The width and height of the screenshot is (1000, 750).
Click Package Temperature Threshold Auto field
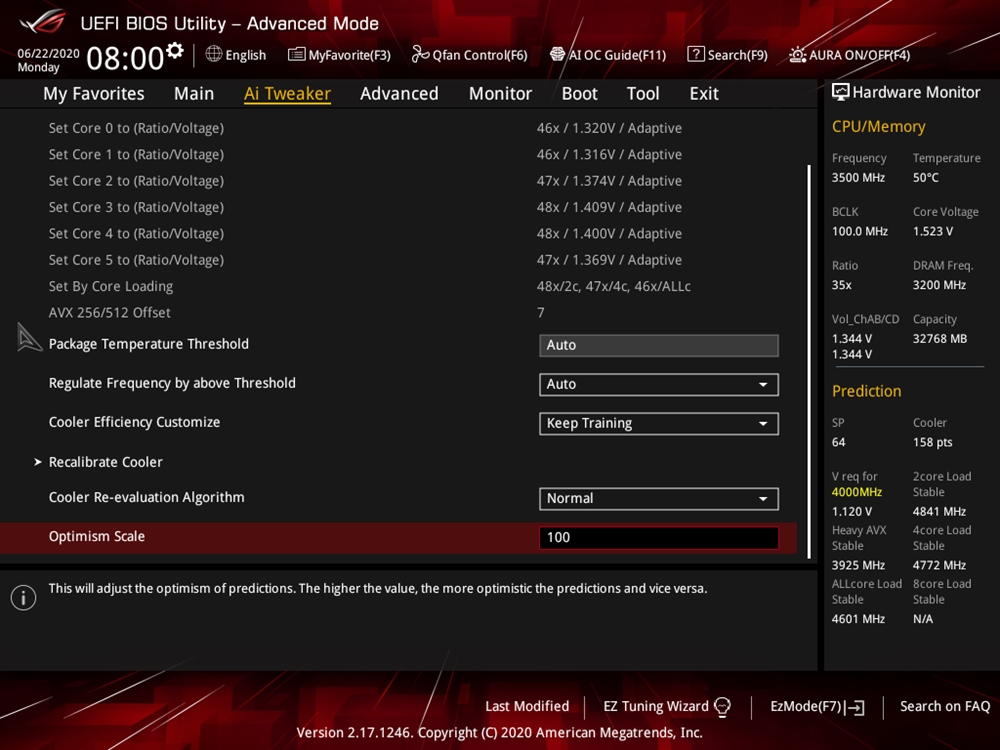point(659,345)
